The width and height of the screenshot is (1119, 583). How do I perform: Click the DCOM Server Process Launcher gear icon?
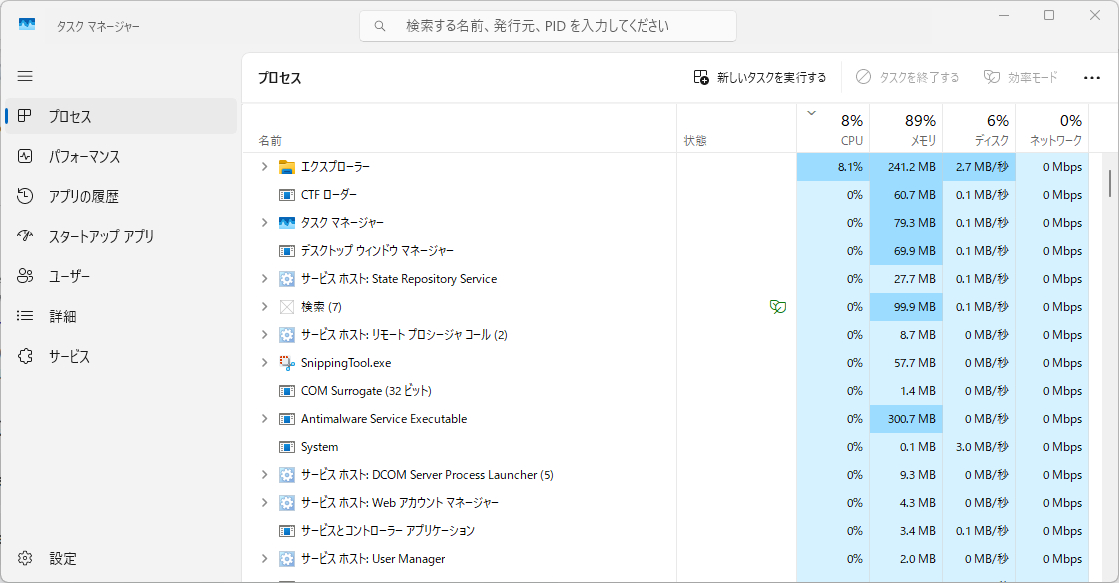click(287, 475)
